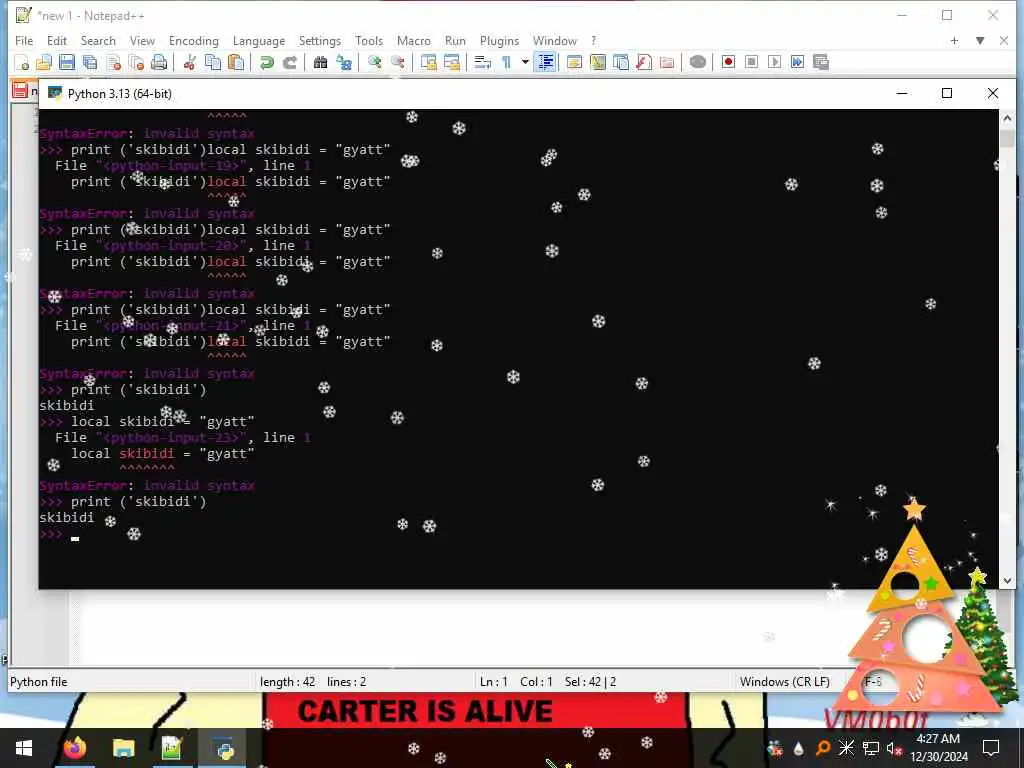Start macro recording with red circle

tap(728, 63)
